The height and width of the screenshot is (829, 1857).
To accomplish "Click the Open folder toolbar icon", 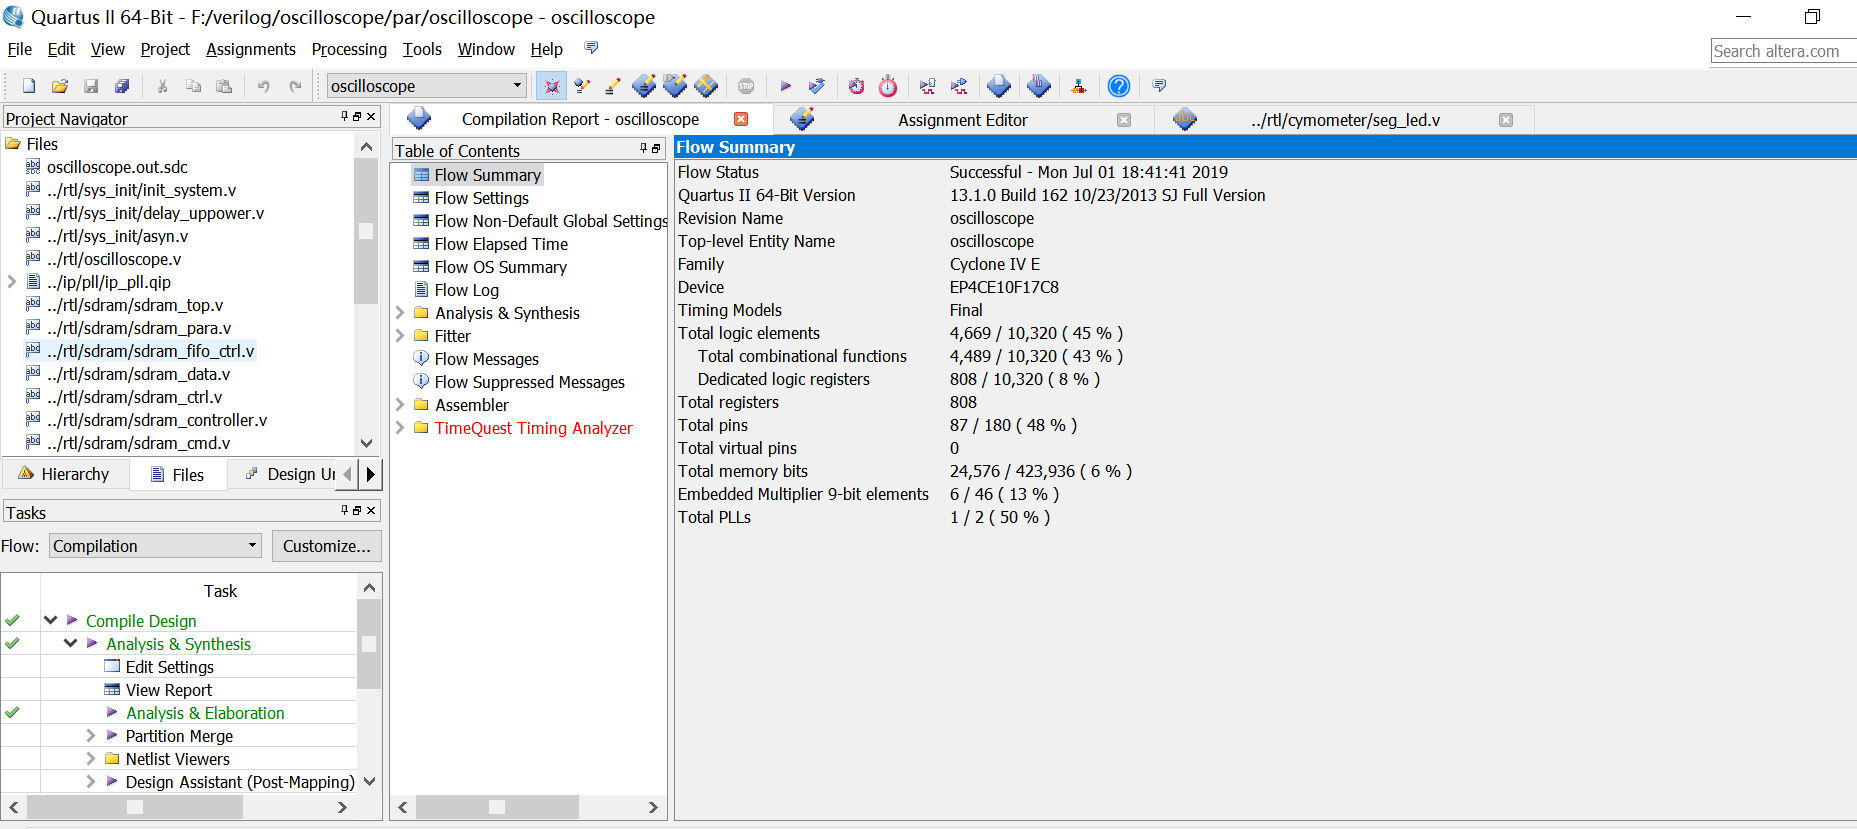I will tap(60, 86).
